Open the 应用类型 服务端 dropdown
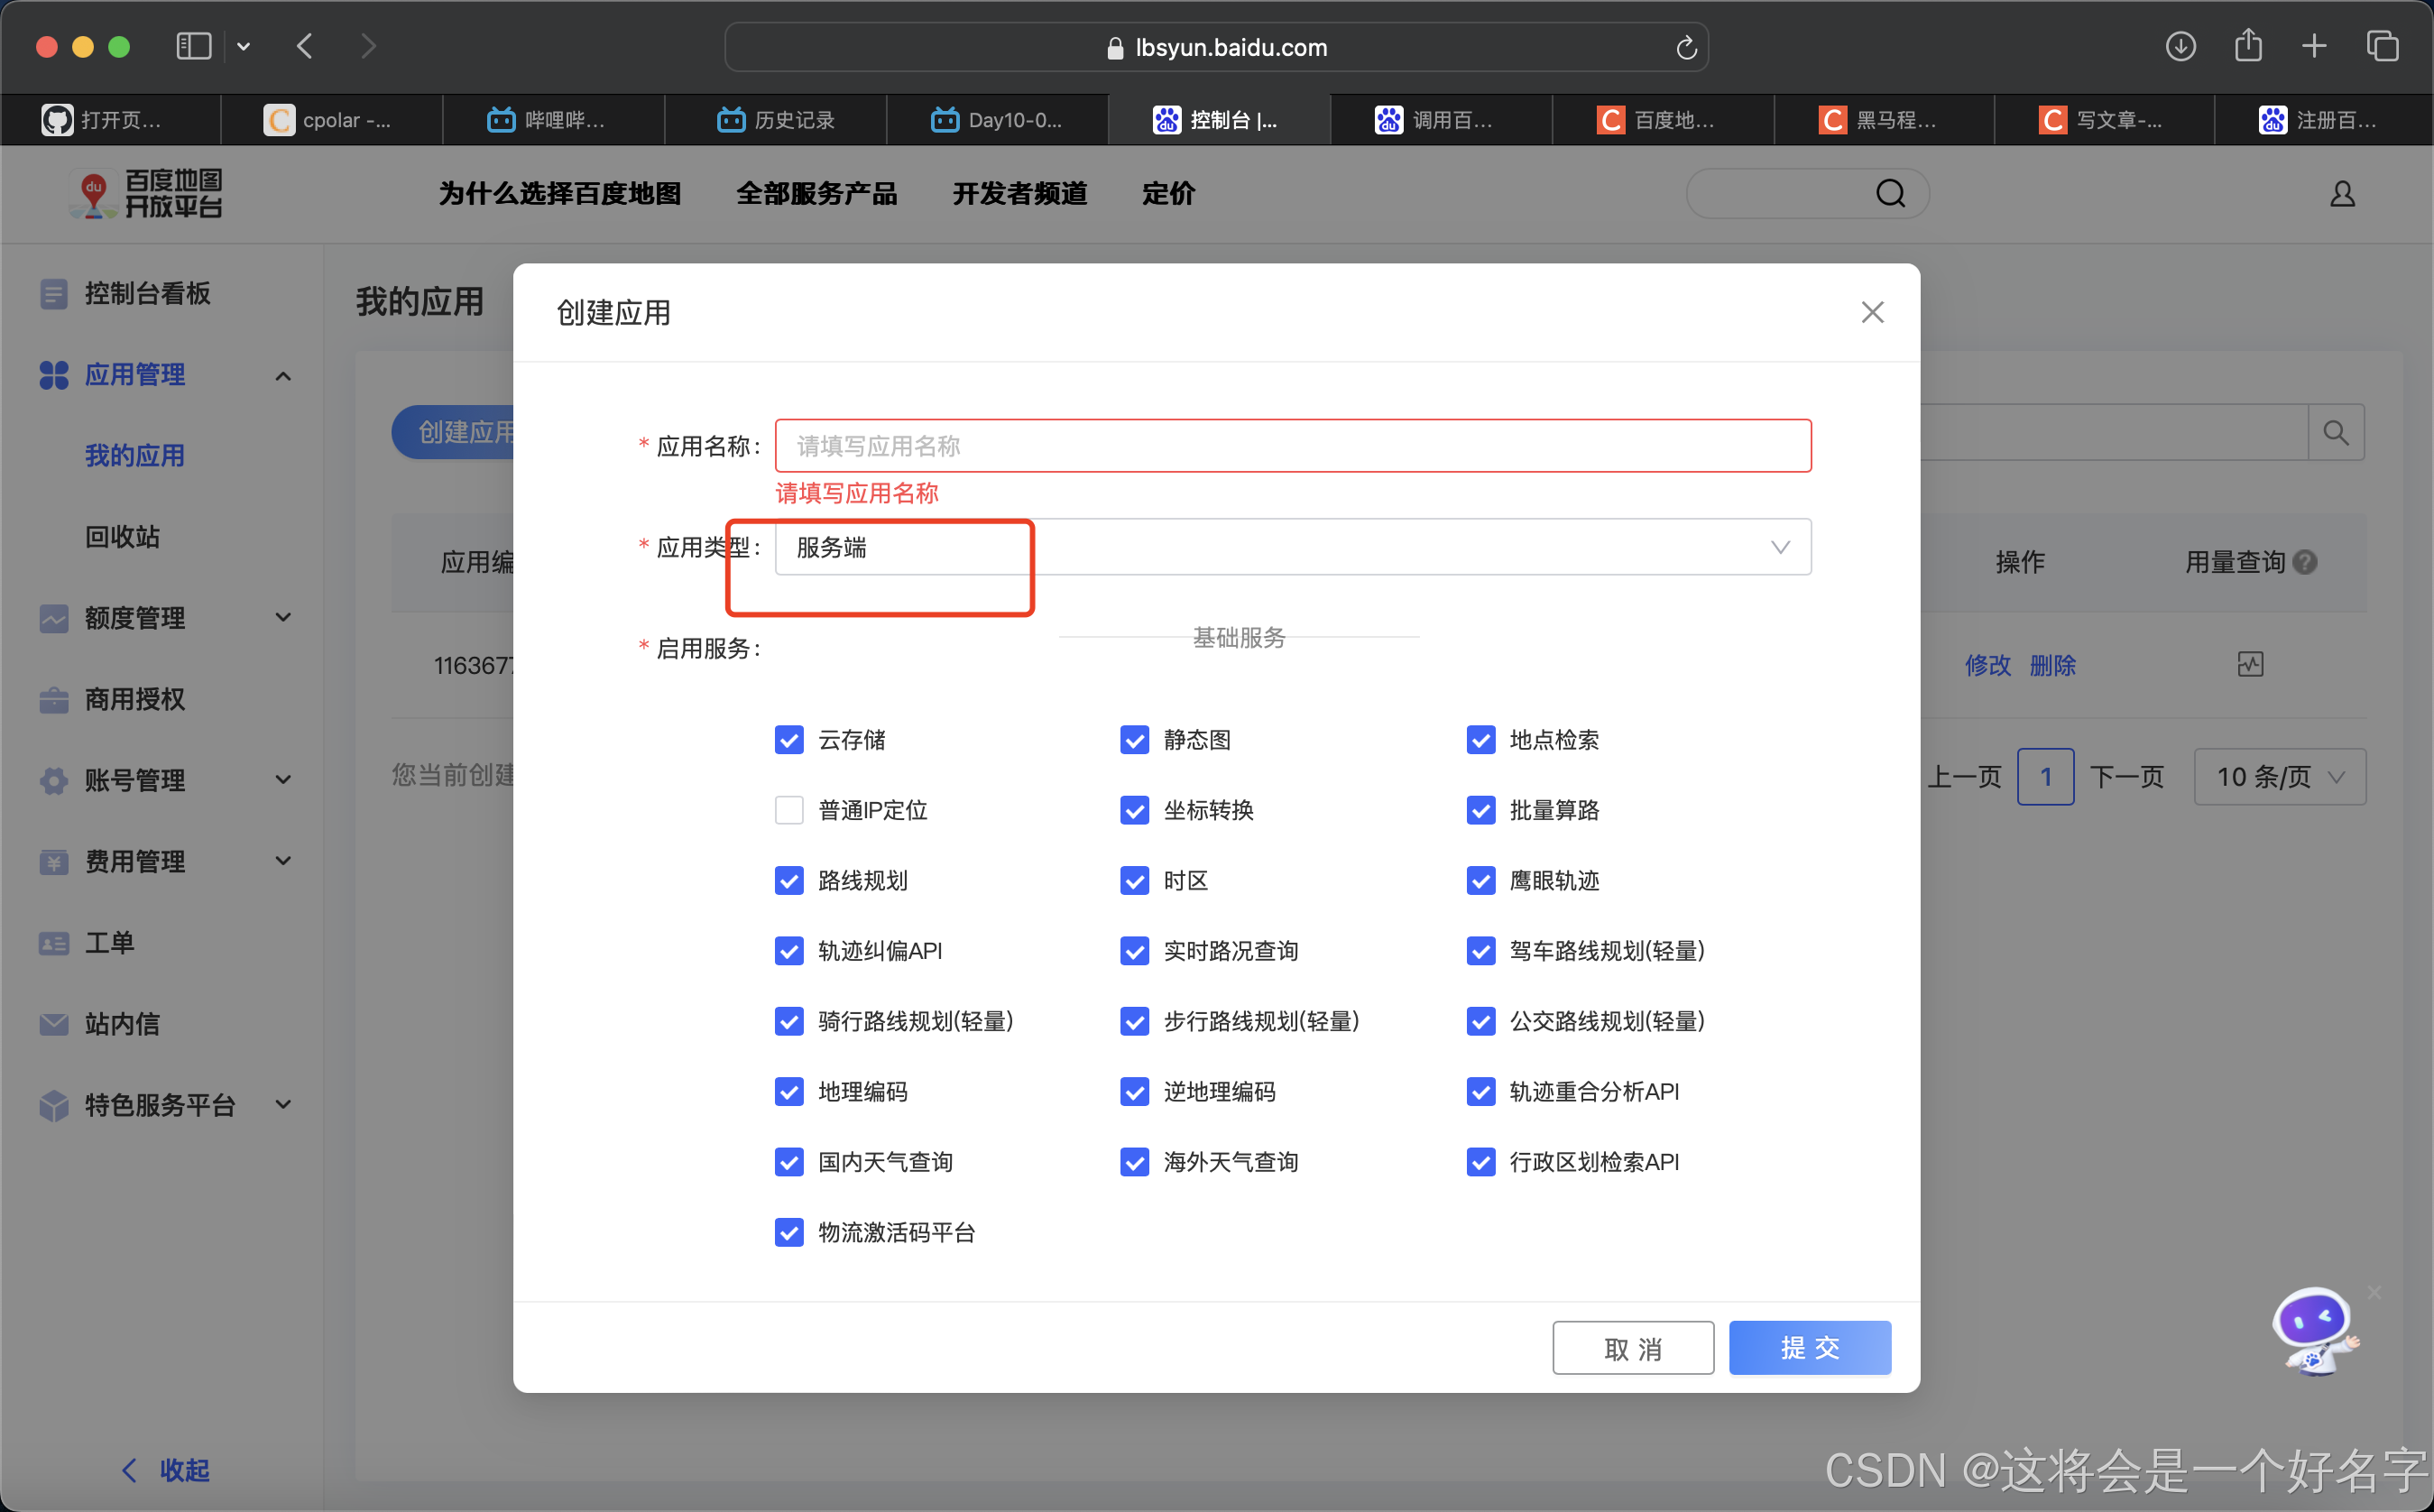The image size is (2434, 1512). tap(1292, 547)
